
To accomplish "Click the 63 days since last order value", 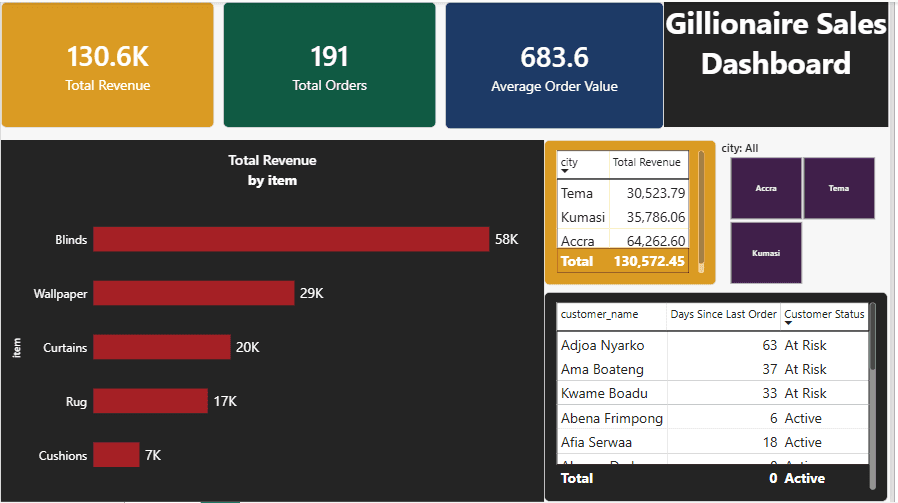I will pos(769,345).
